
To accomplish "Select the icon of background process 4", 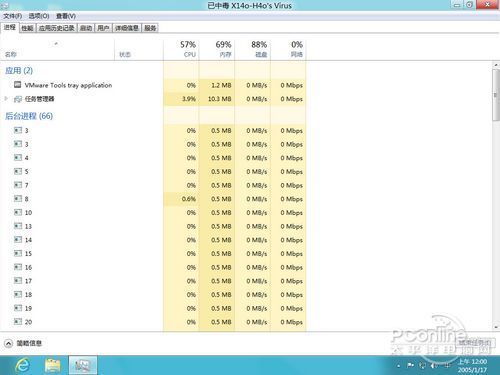I will [x=18, y=158].
